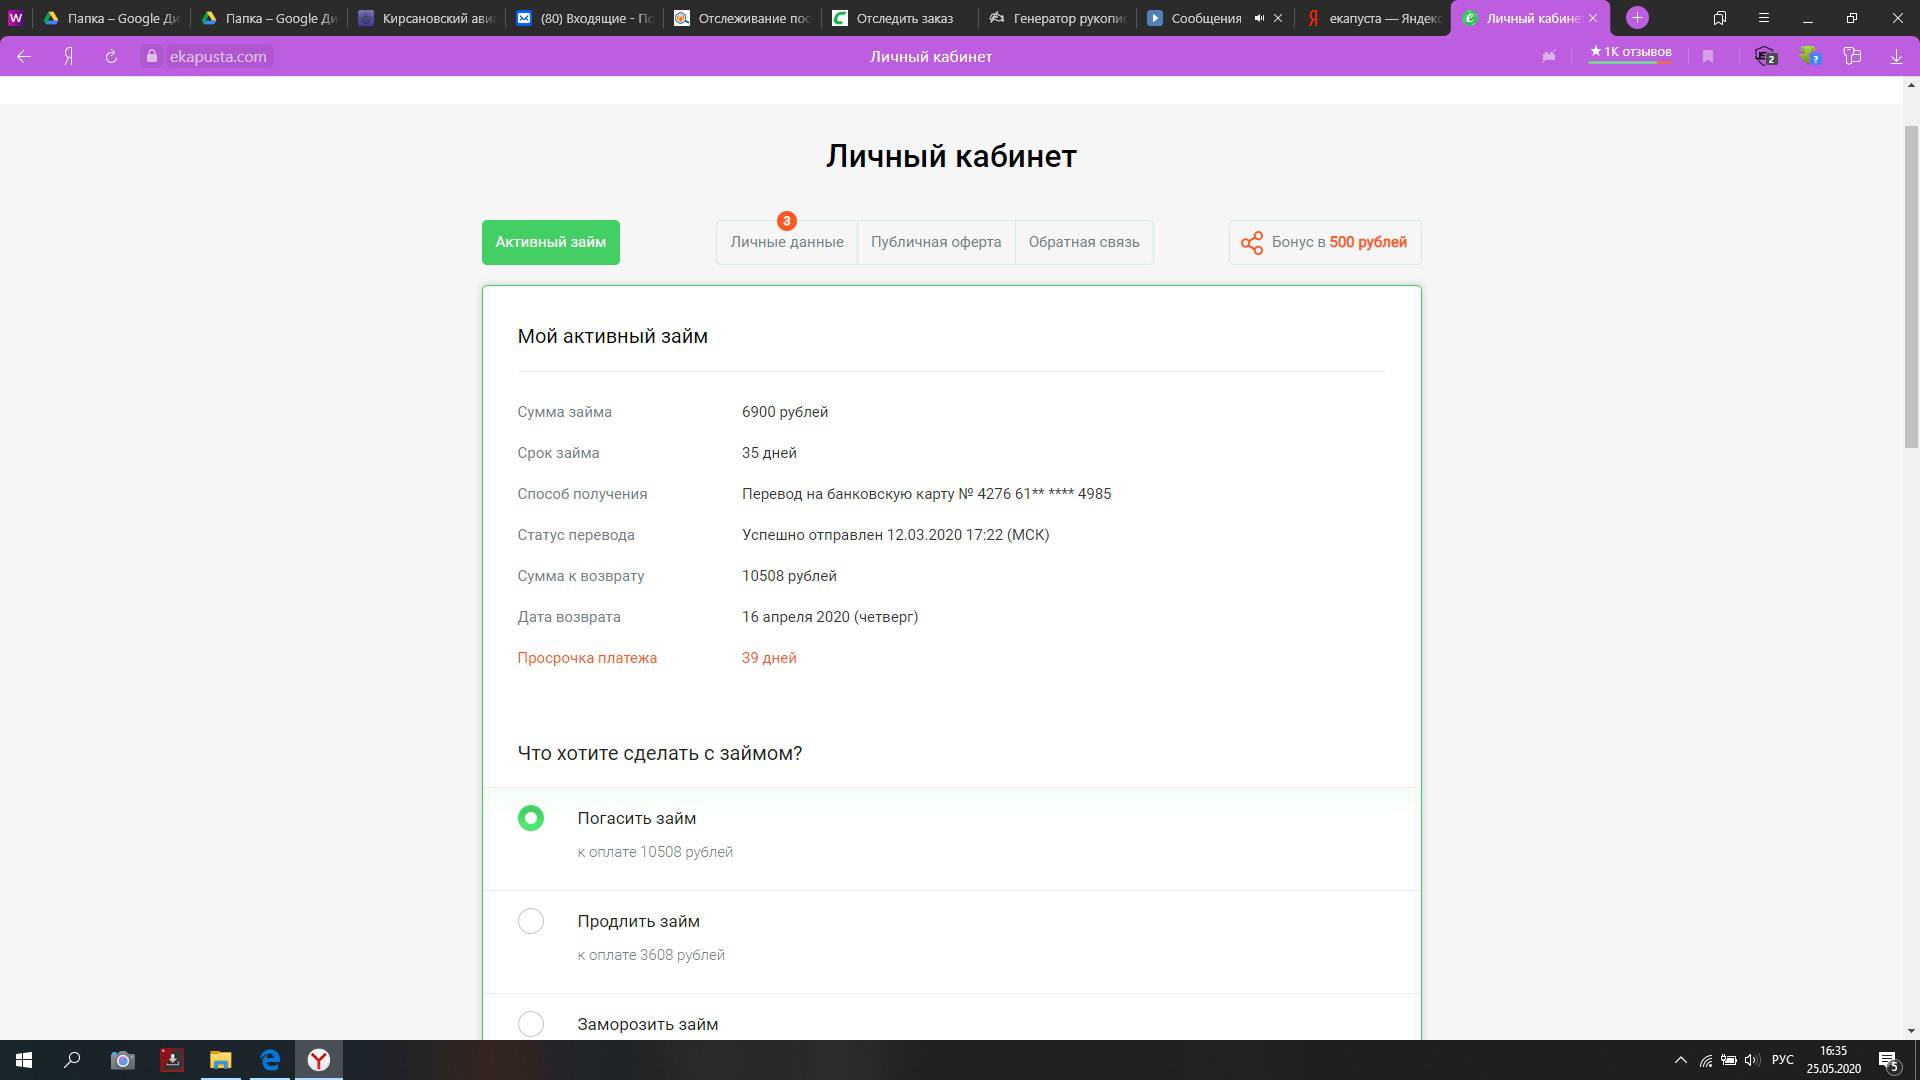Open the red download app on the taskbar

click(172, 1060)
